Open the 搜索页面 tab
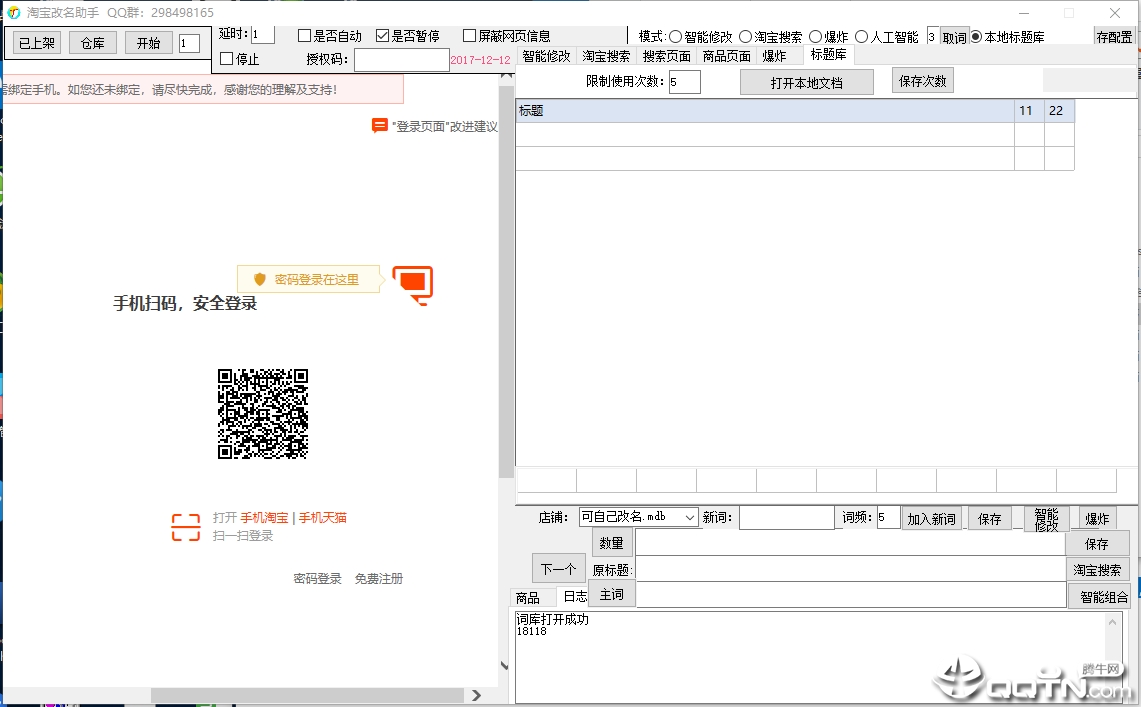The width and height of the screenshot is (1141, 707). point(666,56)
